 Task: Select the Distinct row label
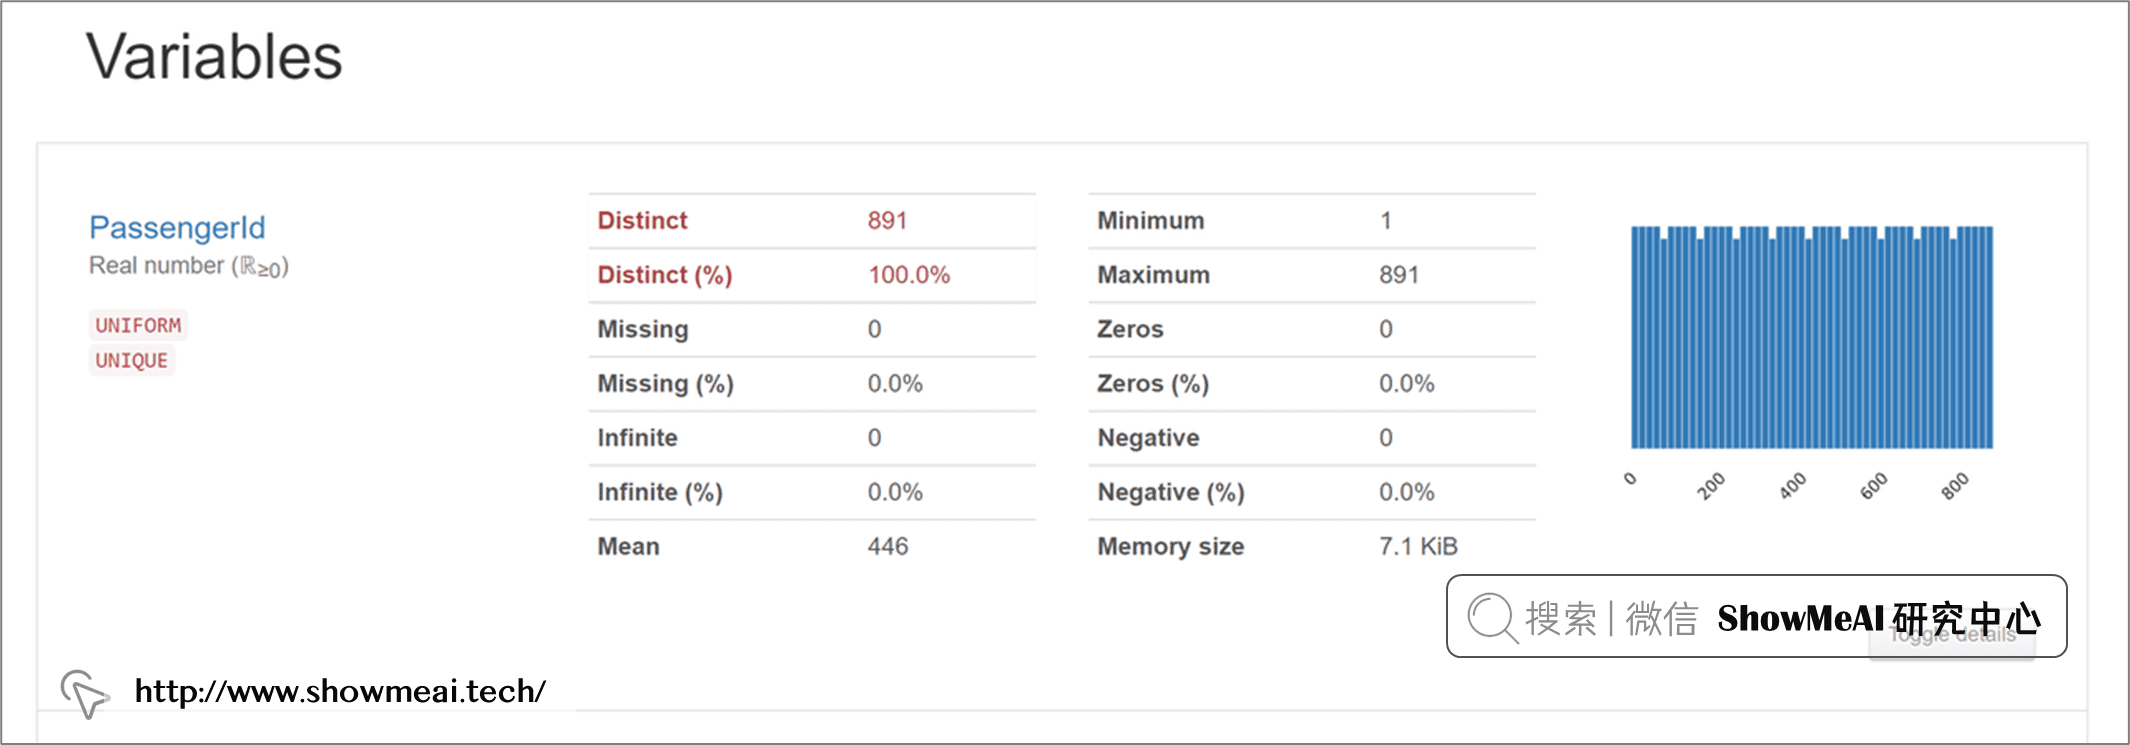tap(642, 221)
